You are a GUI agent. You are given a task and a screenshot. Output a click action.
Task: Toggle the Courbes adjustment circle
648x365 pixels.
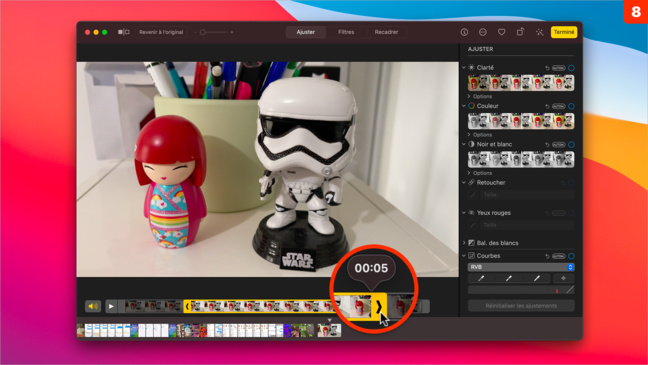(x=571, y=256)
